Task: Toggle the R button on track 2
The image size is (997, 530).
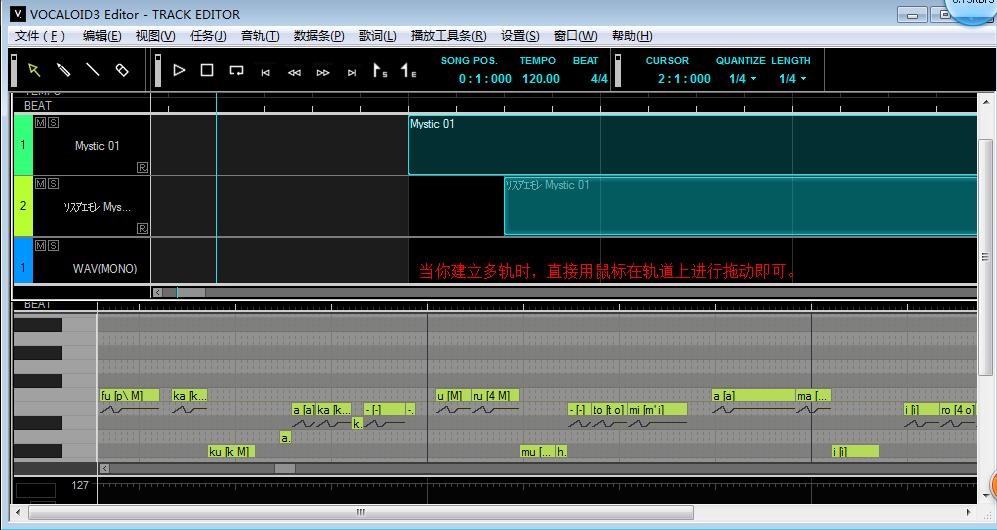Action: pos(142,228)
